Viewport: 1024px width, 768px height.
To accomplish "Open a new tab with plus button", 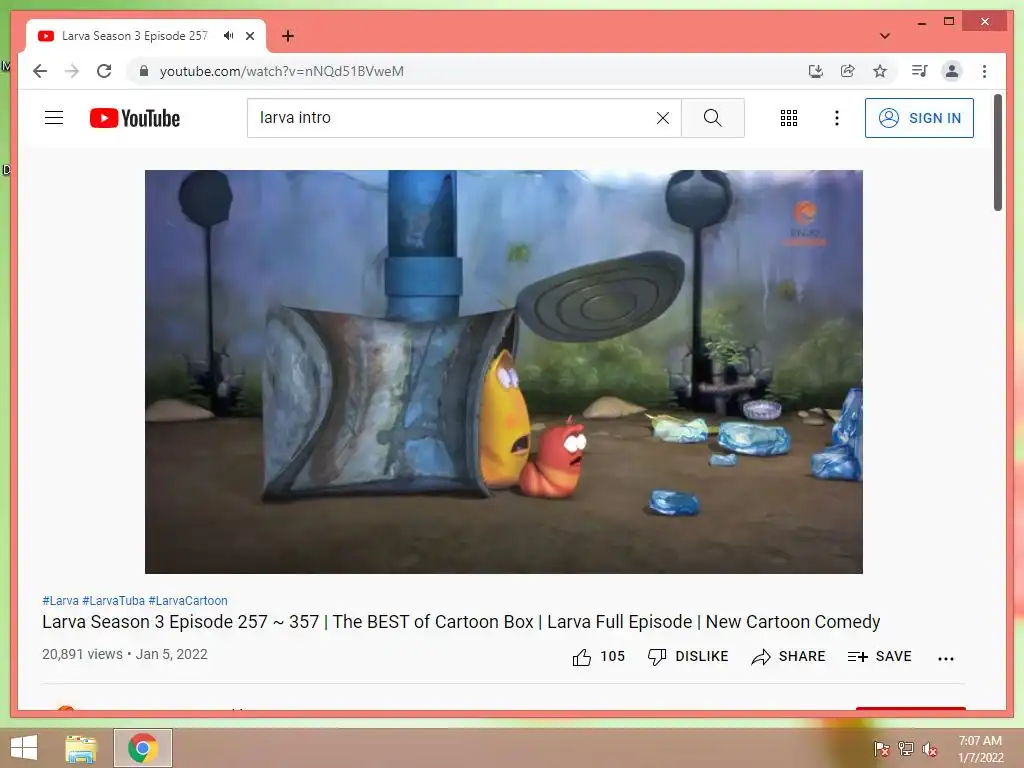I will pos(287,36).
